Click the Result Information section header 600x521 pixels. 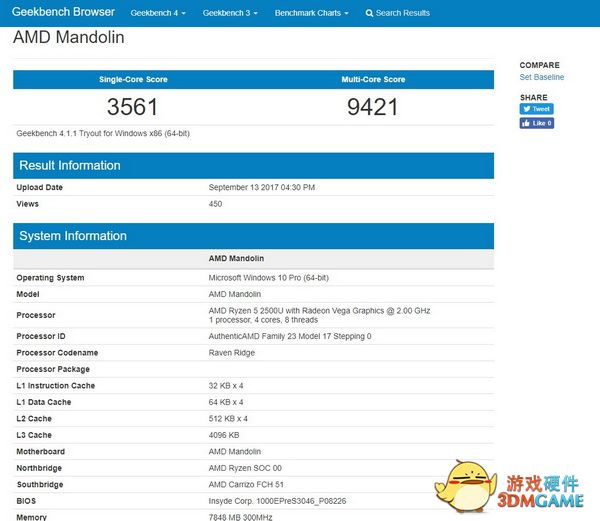tap(253, 166)
